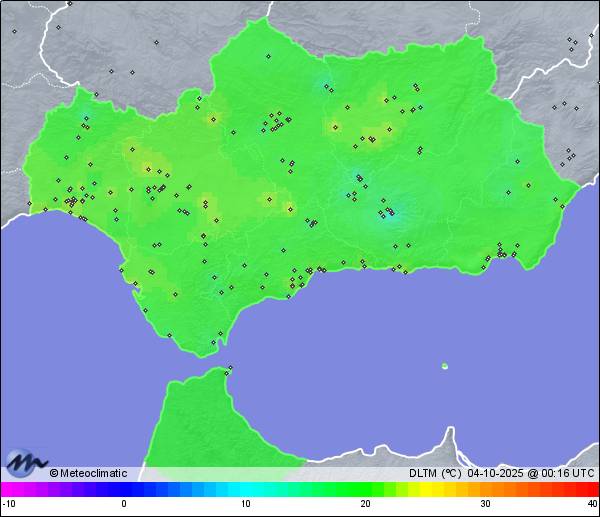
Task: Click the DLTM (ºC) label
Action: click(x=432, y=473)
